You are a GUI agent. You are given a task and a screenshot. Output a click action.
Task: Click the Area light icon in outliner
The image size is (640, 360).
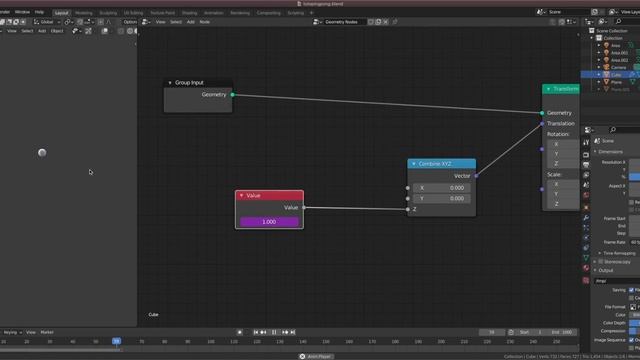pos(607,45)
